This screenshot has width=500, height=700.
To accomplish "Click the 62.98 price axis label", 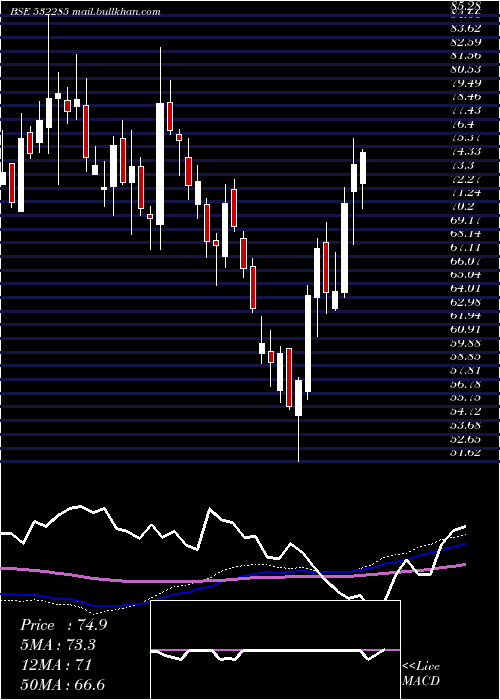I will tap(466, 302).
